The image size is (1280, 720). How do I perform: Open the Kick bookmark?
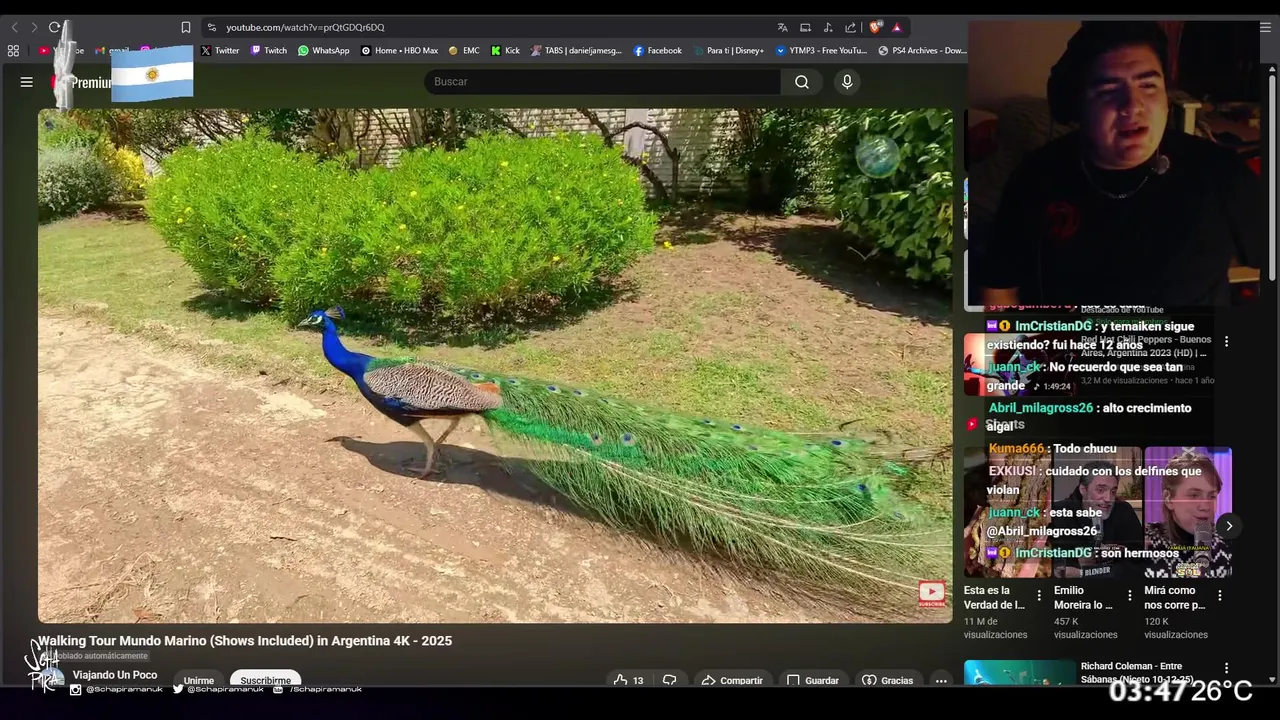click(x=505, y=50)
